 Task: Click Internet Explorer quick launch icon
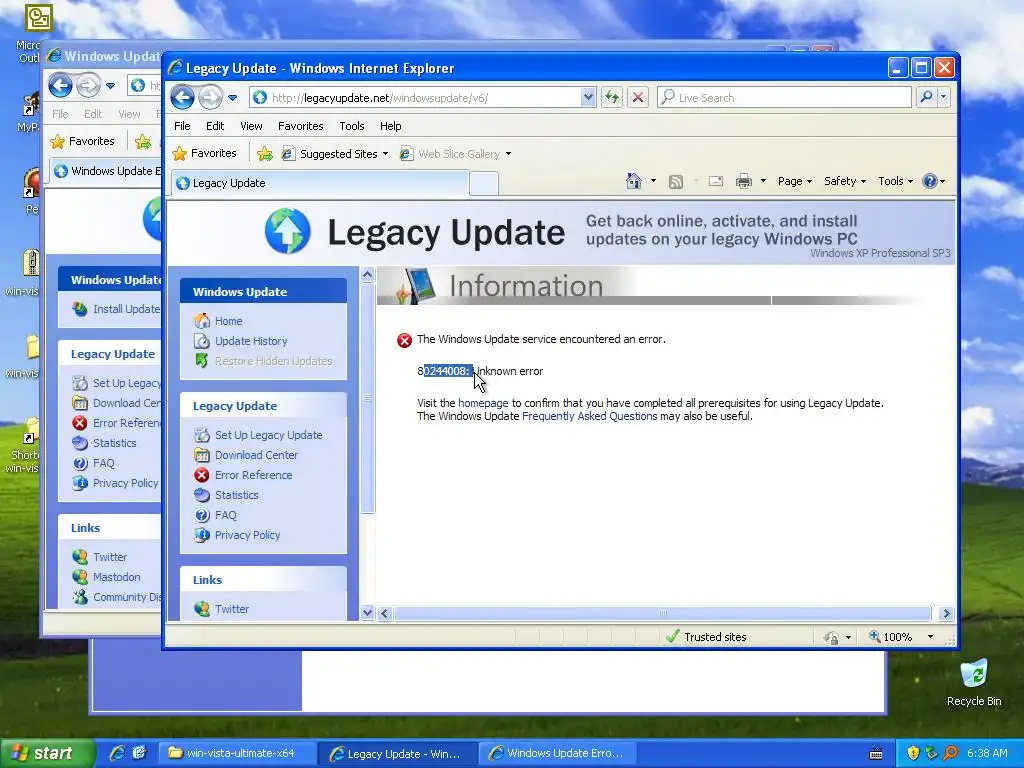pyautogui.click(x=117, y=753)
